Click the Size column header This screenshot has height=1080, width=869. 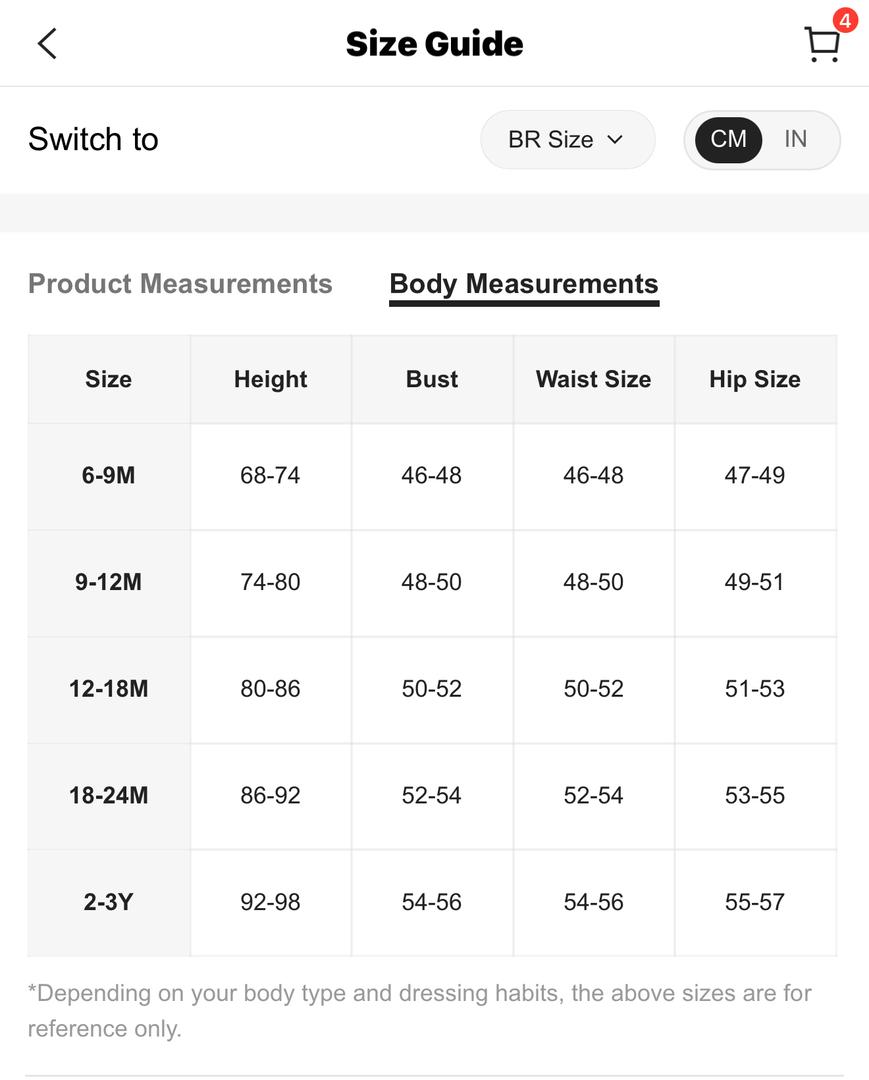[x=109, y=380]
